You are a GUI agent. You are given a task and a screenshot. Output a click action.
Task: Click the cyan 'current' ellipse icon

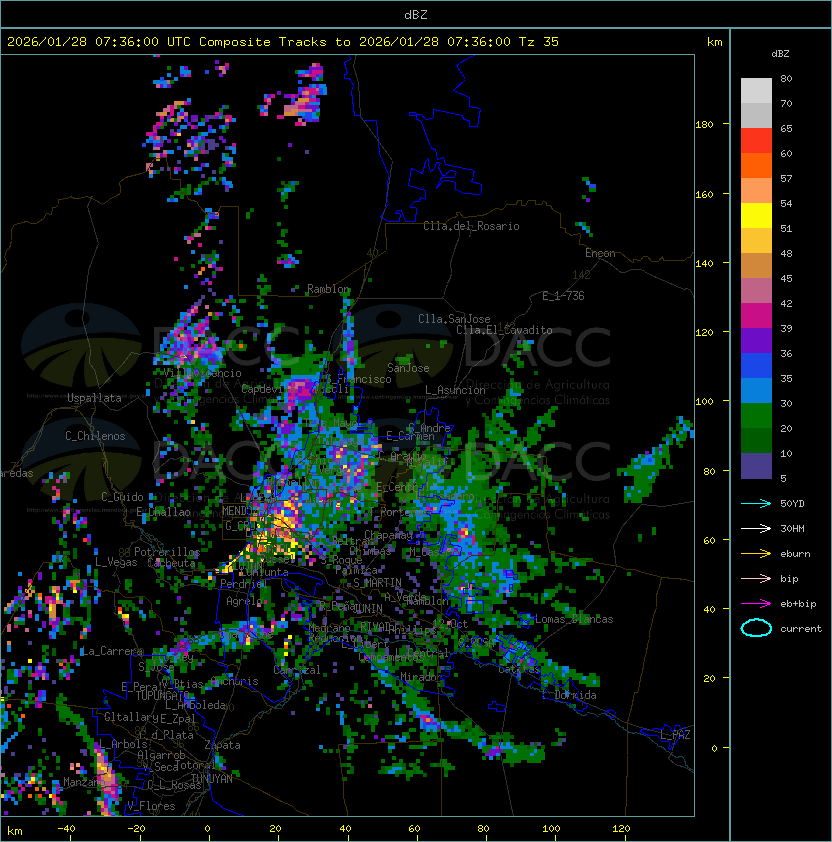[x=756, y=628]
